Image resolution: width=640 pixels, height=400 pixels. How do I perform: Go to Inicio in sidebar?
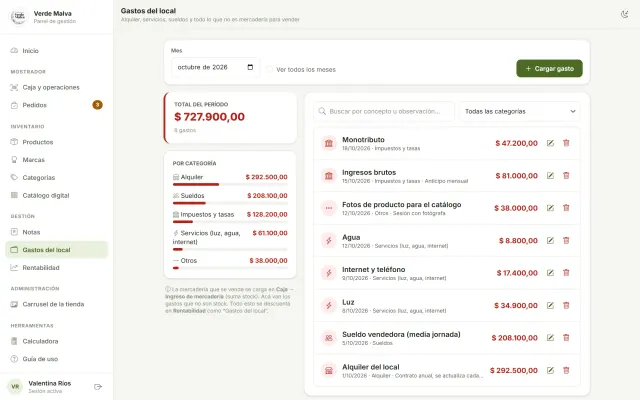[x=56, y=51]
